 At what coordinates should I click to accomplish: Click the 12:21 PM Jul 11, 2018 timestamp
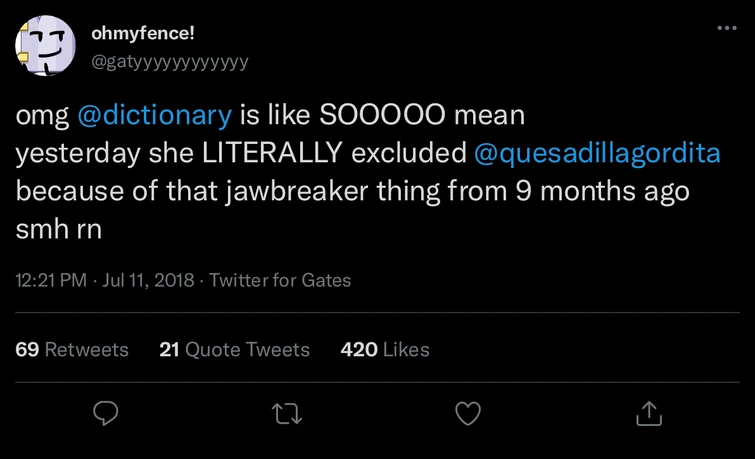(105, 280)
